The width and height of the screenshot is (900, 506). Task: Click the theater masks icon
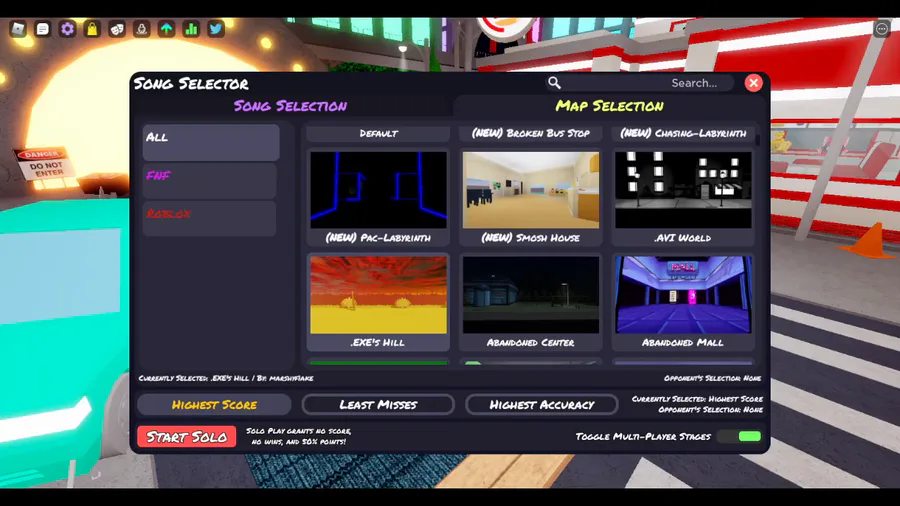(x=117, y=29)
